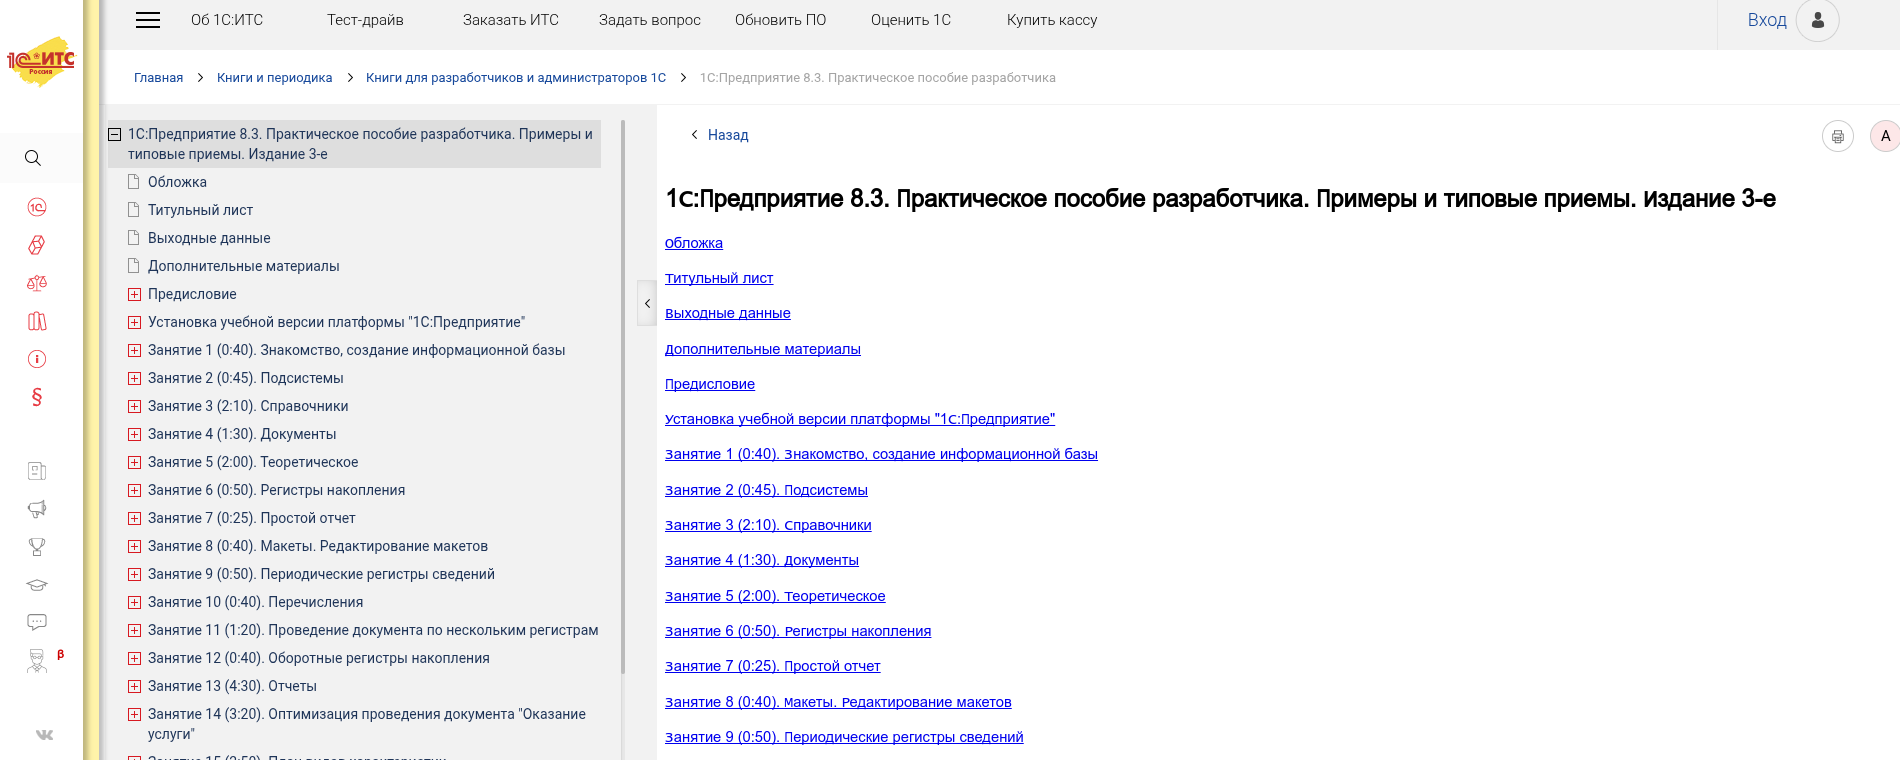Open the info circle sidebar icon
Viewport: 1900px width, 760px height.
pos(37,359)
